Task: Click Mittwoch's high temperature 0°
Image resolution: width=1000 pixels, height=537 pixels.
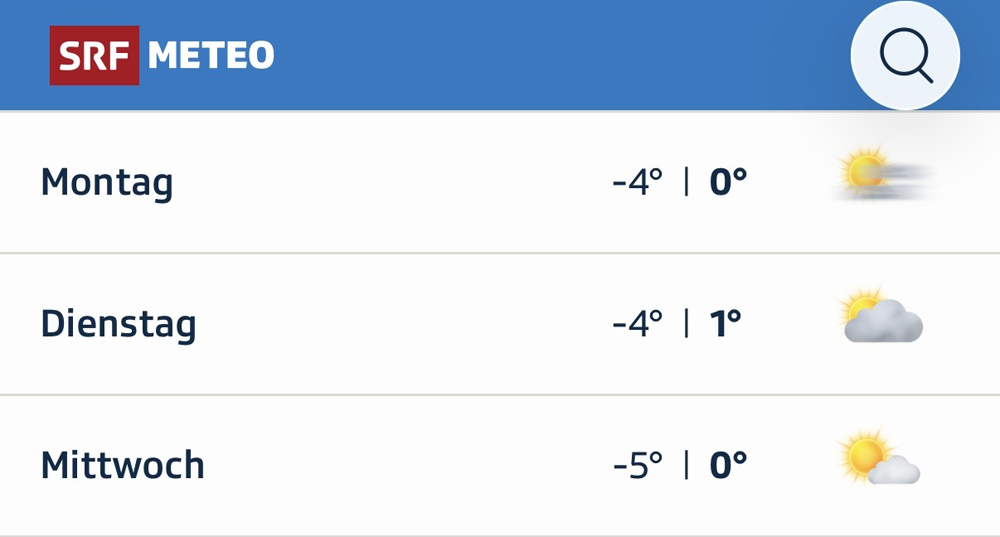Action: 728,466
